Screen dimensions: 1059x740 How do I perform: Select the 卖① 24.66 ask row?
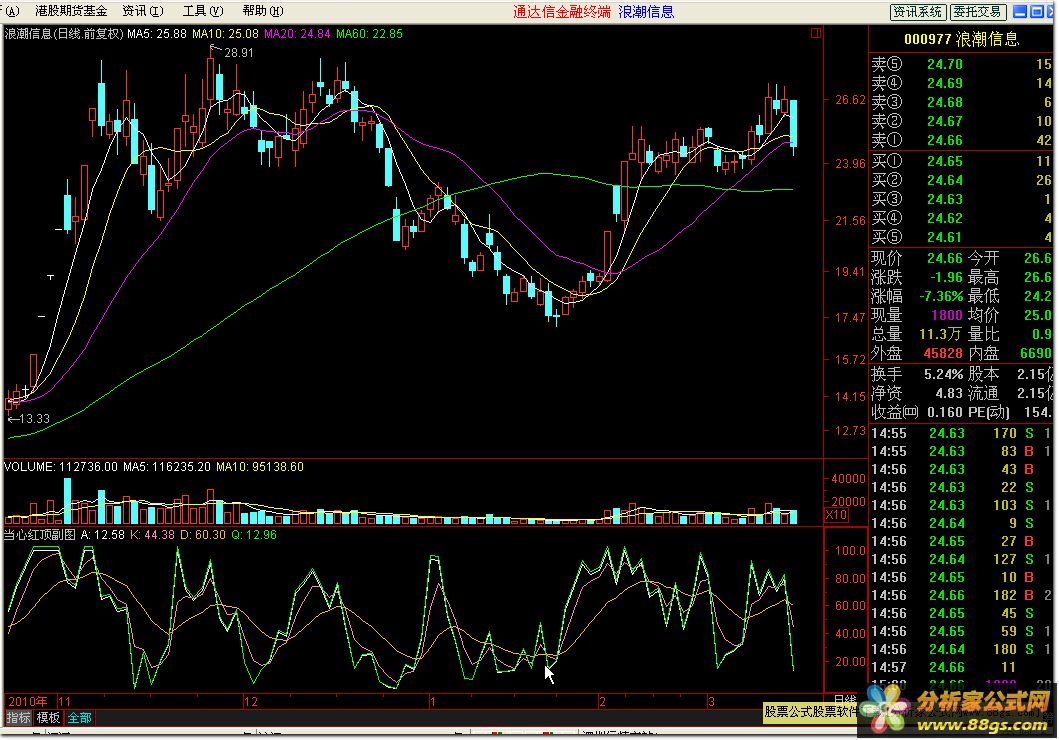[960, 140]
